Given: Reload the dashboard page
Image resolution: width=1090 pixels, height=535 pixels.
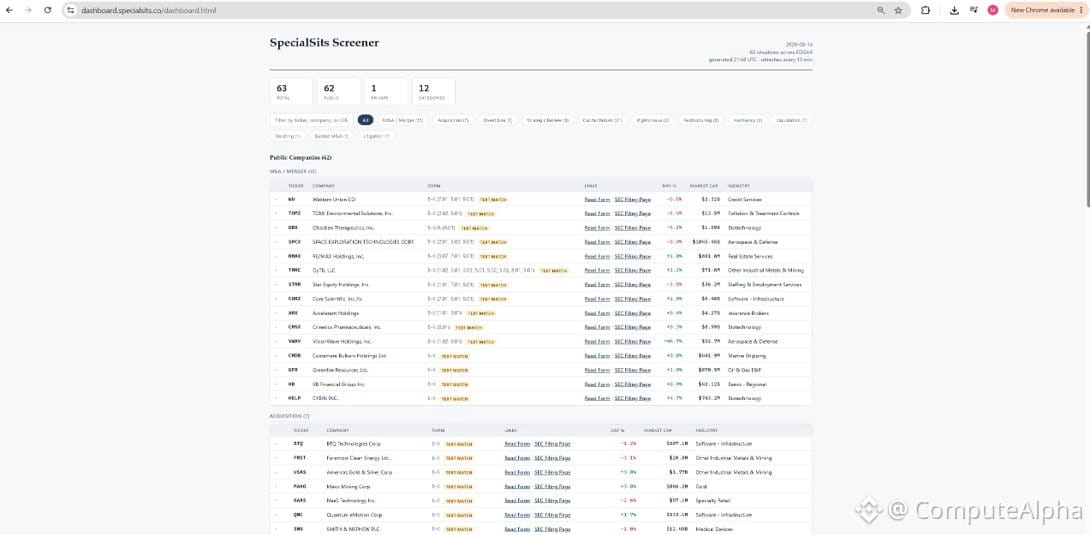Looking at the screenshot, I should coord(47,10).
